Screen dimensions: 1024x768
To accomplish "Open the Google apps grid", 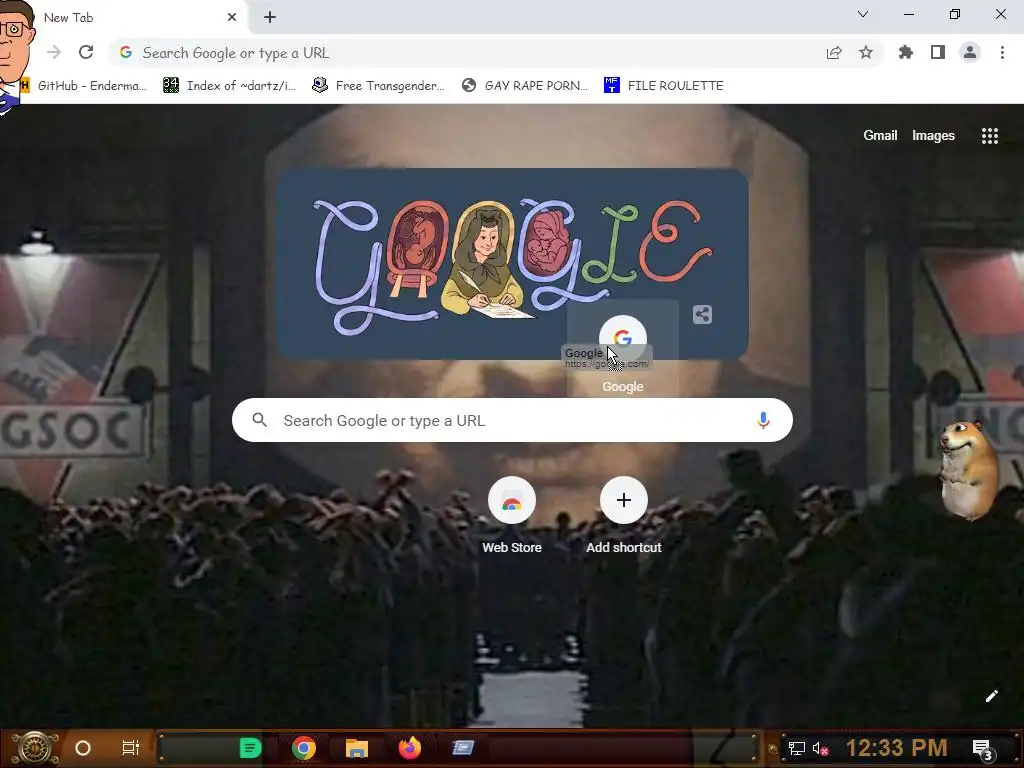I will [x=989, y=136].
